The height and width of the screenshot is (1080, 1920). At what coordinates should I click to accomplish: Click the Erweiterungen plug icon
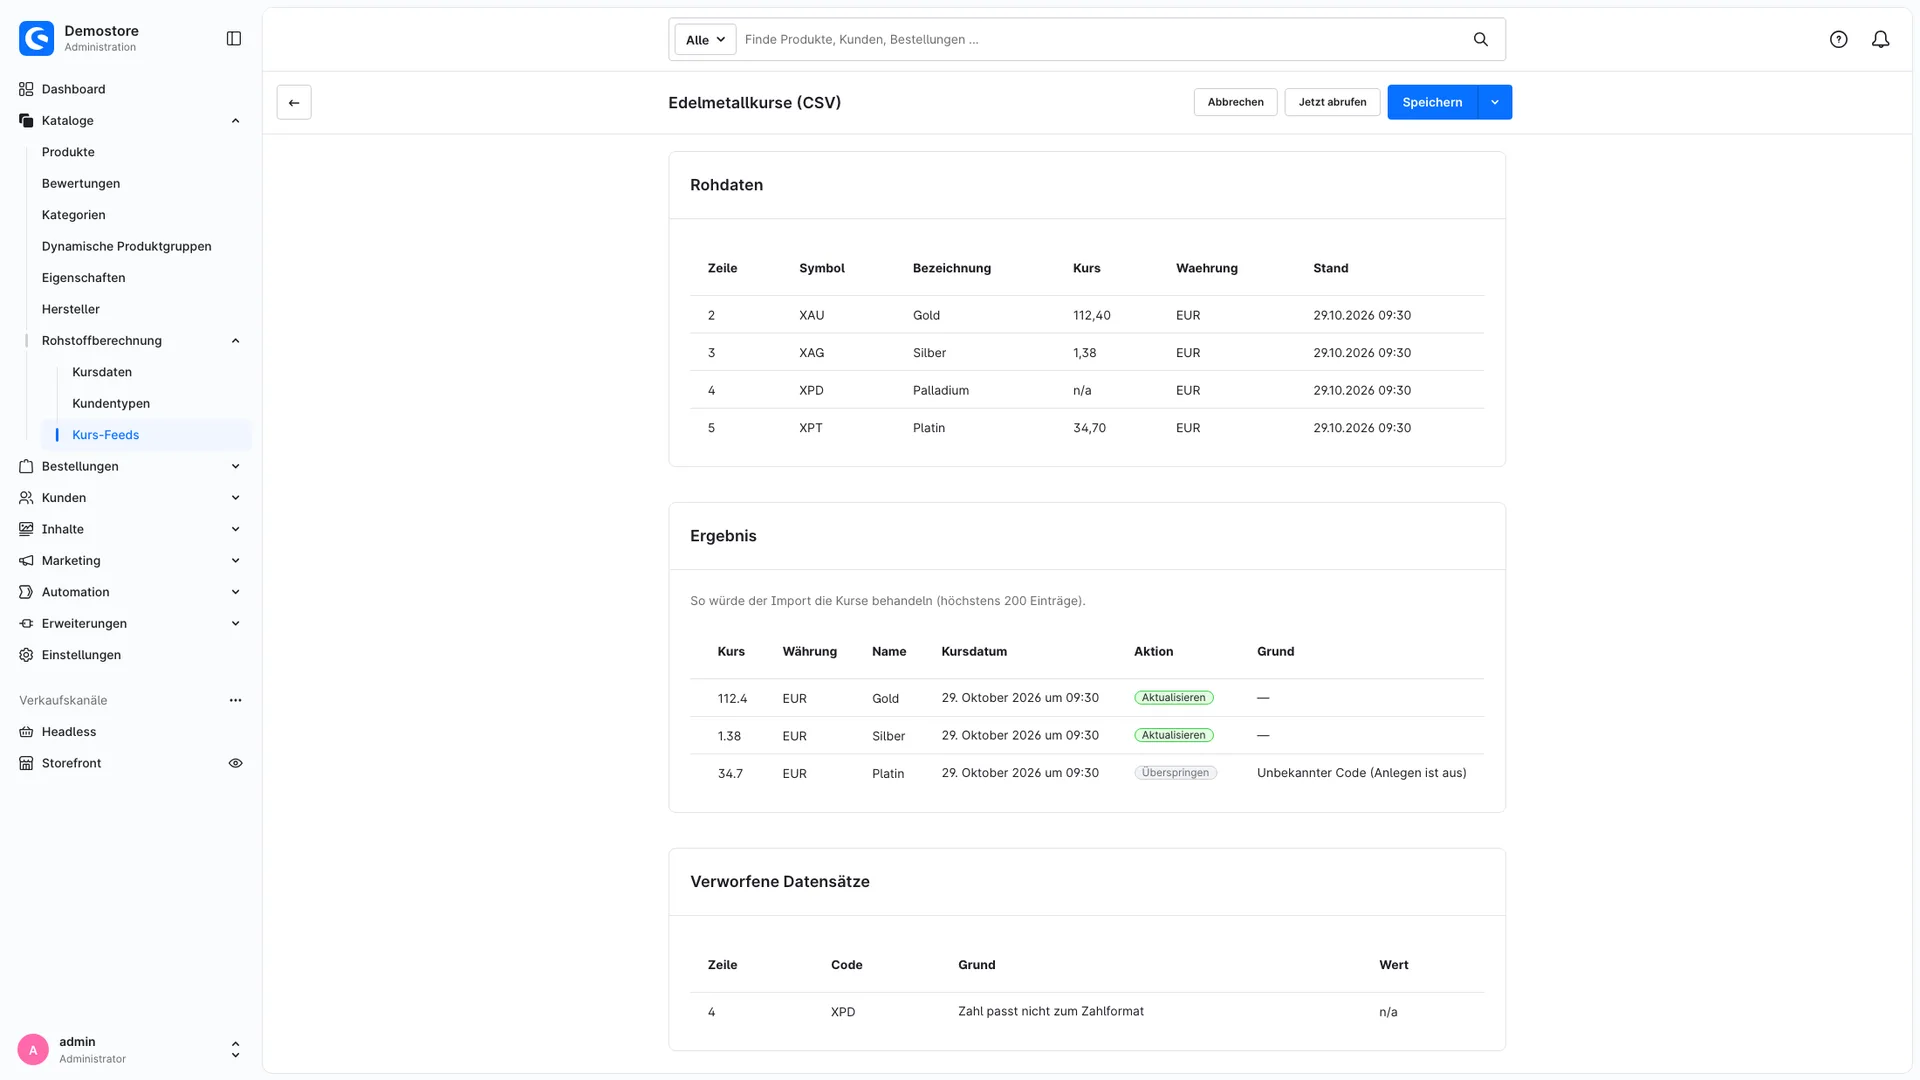pos(26,624)
